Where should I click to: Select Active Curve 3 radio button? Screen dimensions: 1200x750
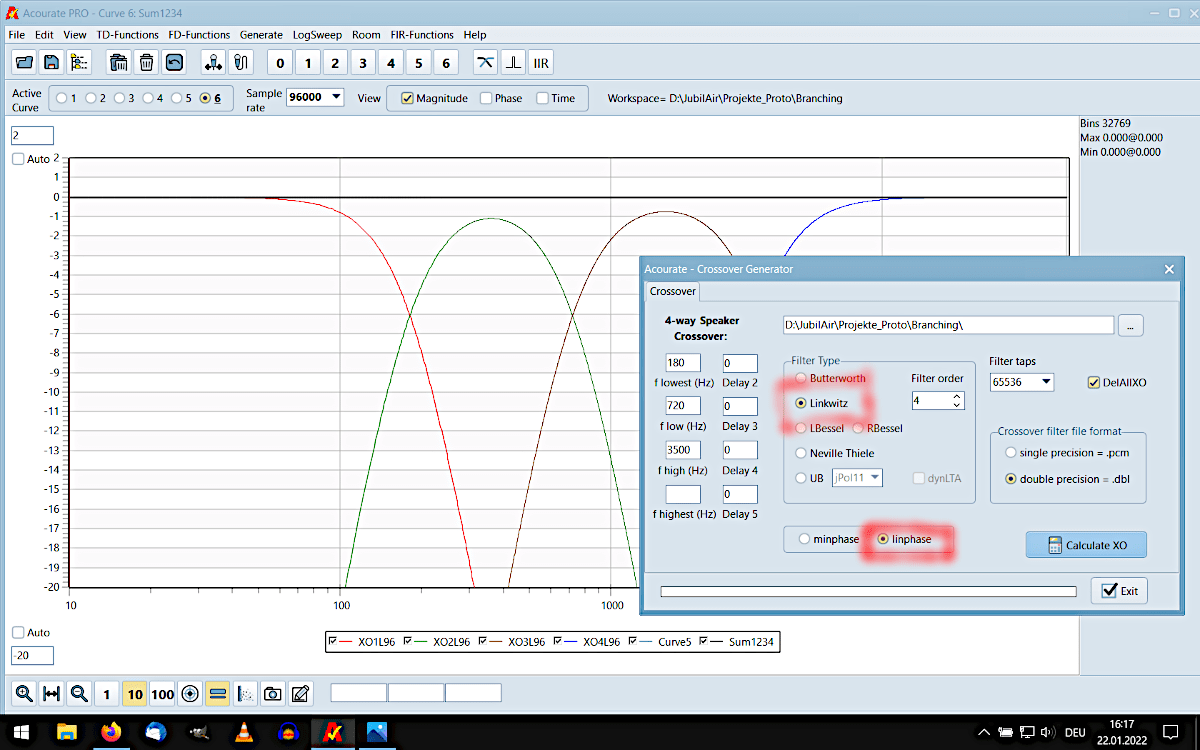[x=119, y=99]
